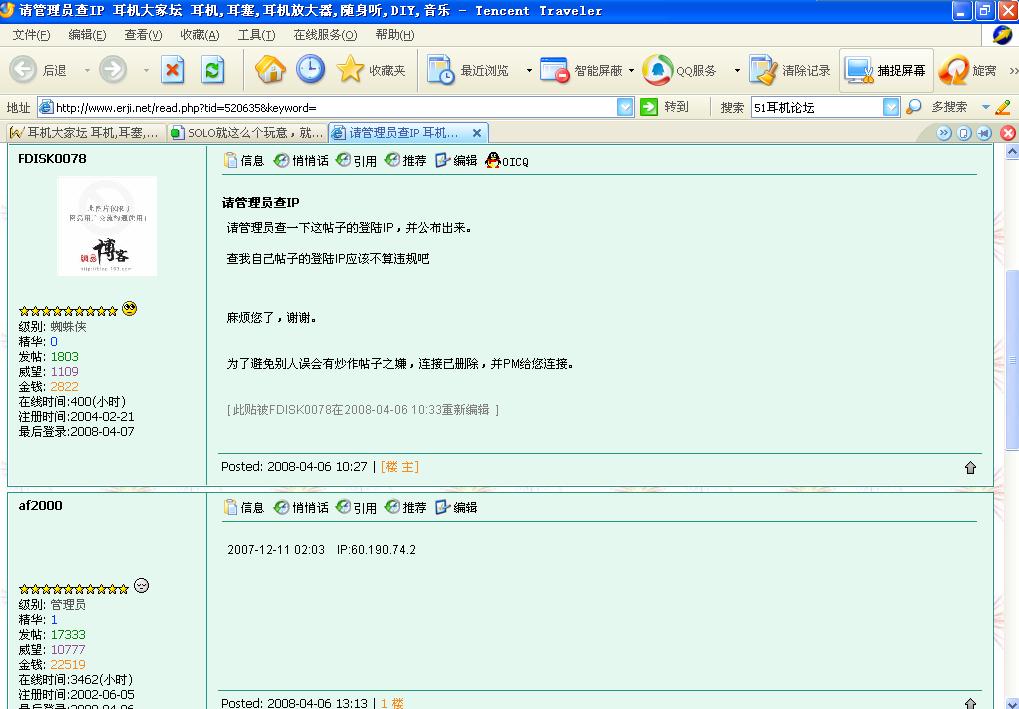Click the green forward arrow button
Viewport: 1019px width, 709px height.
coord(113,70)
